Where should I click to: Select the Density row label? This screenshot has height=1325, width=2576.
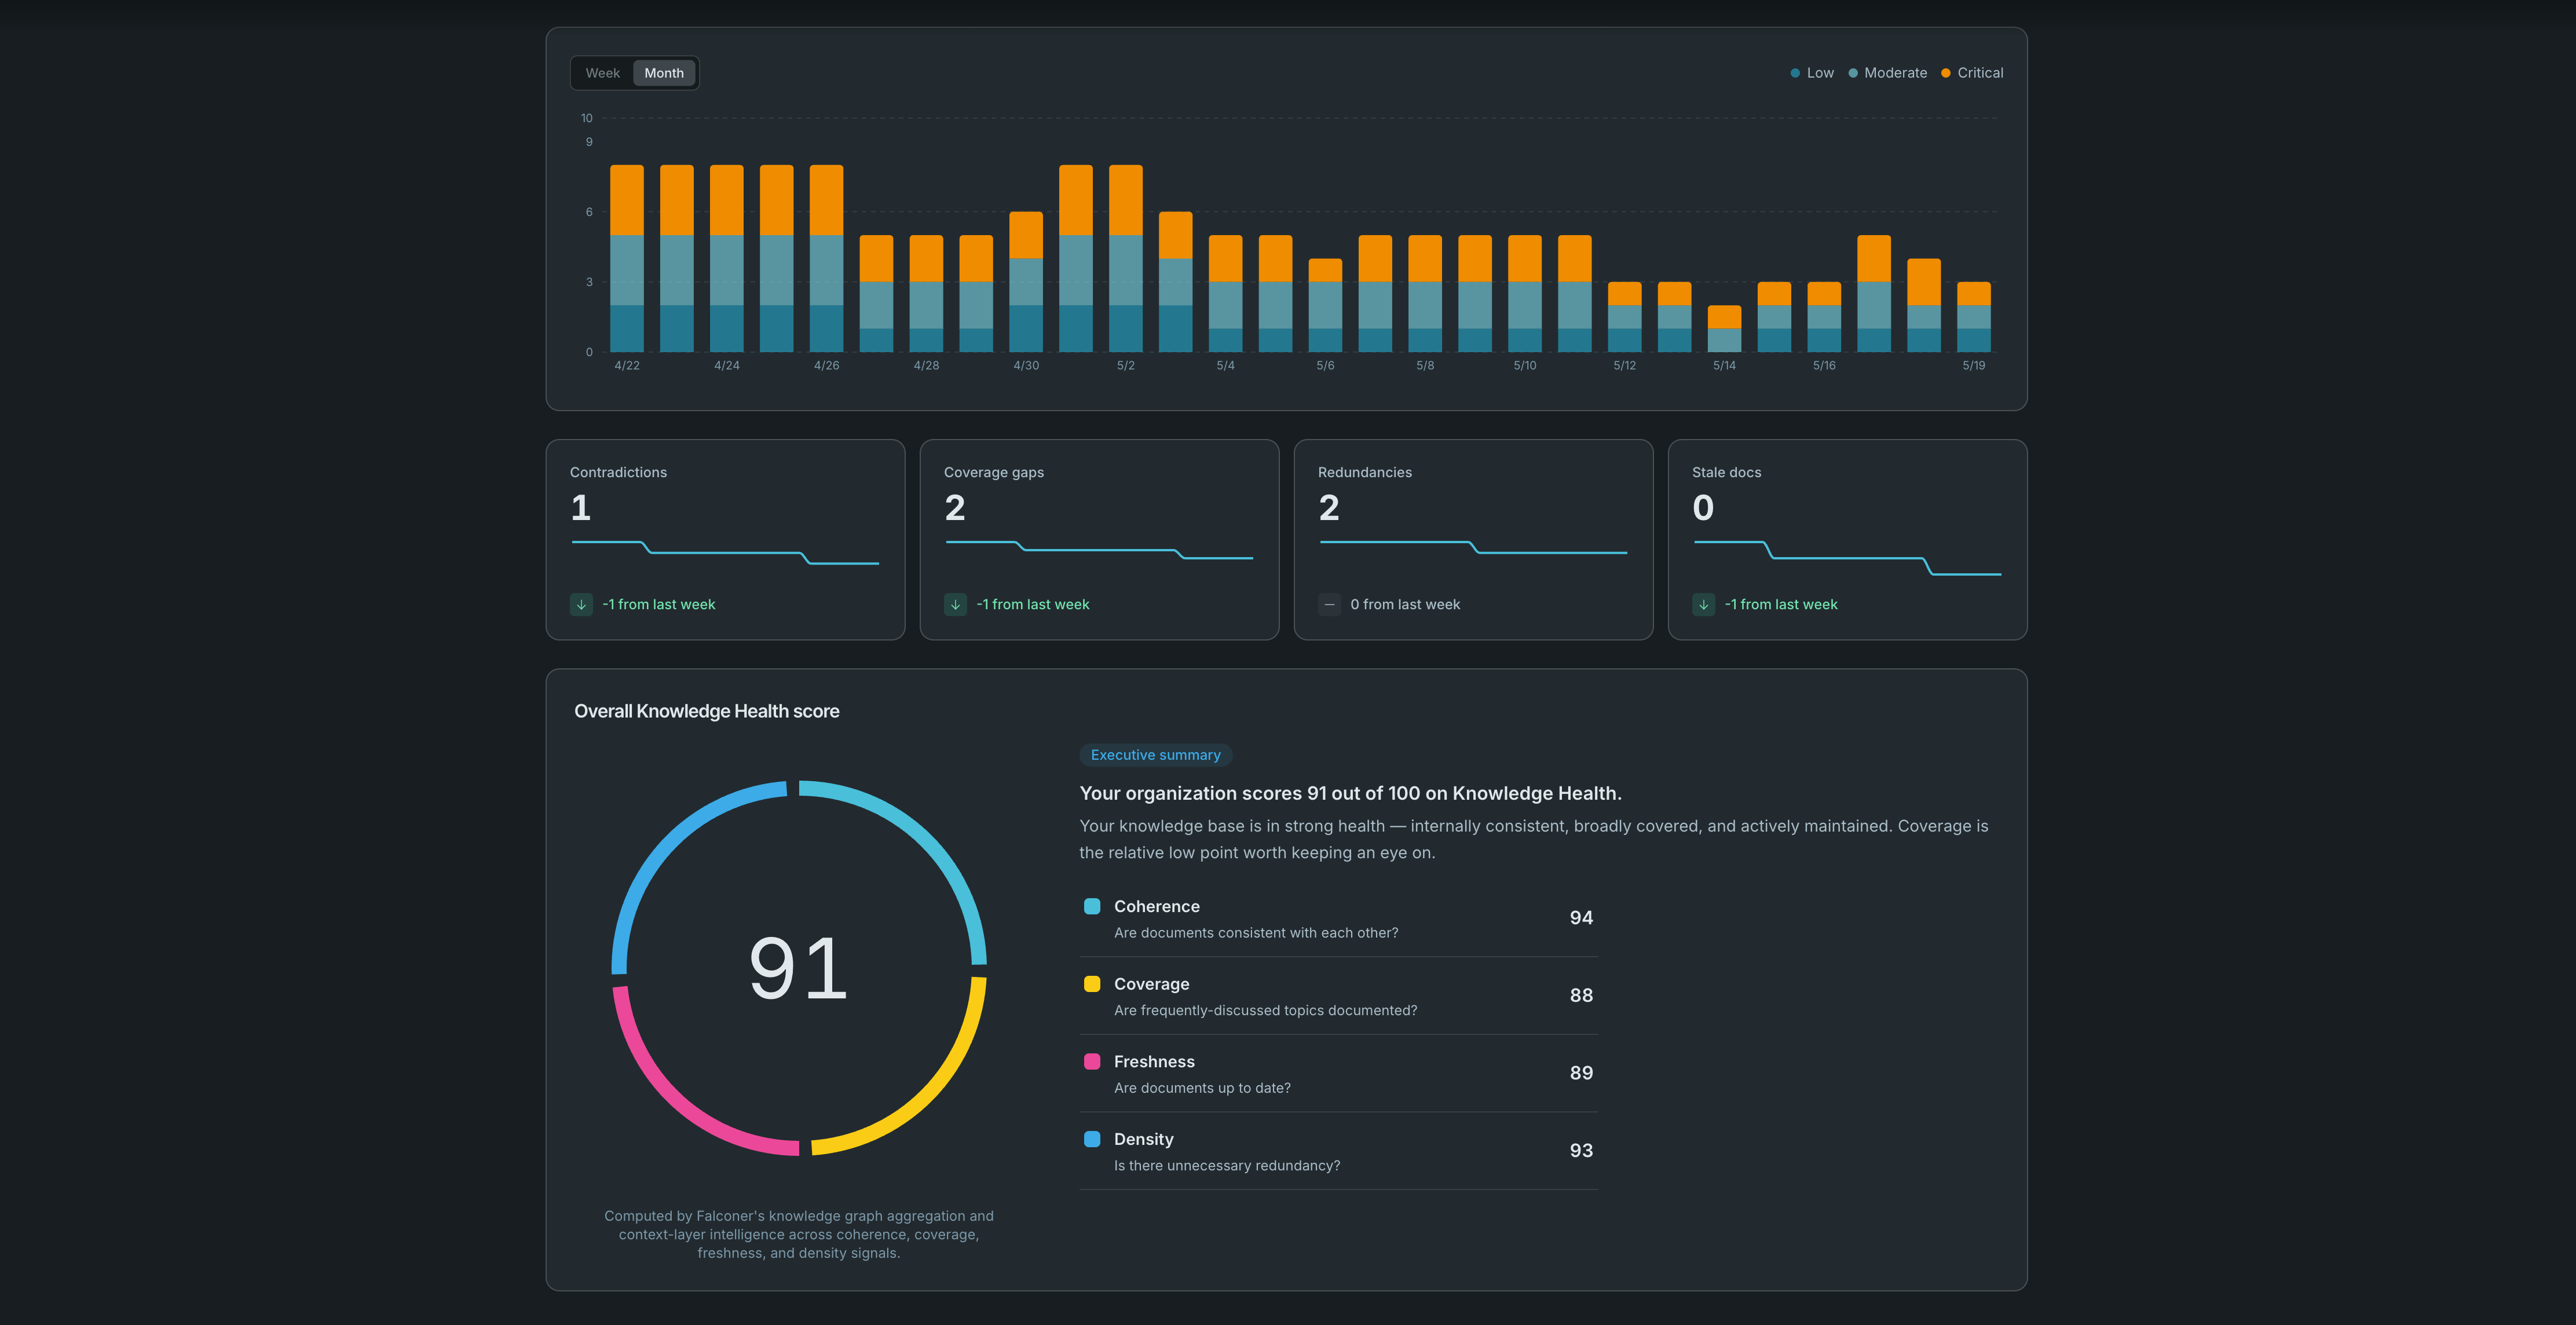coord(1144,1139)
